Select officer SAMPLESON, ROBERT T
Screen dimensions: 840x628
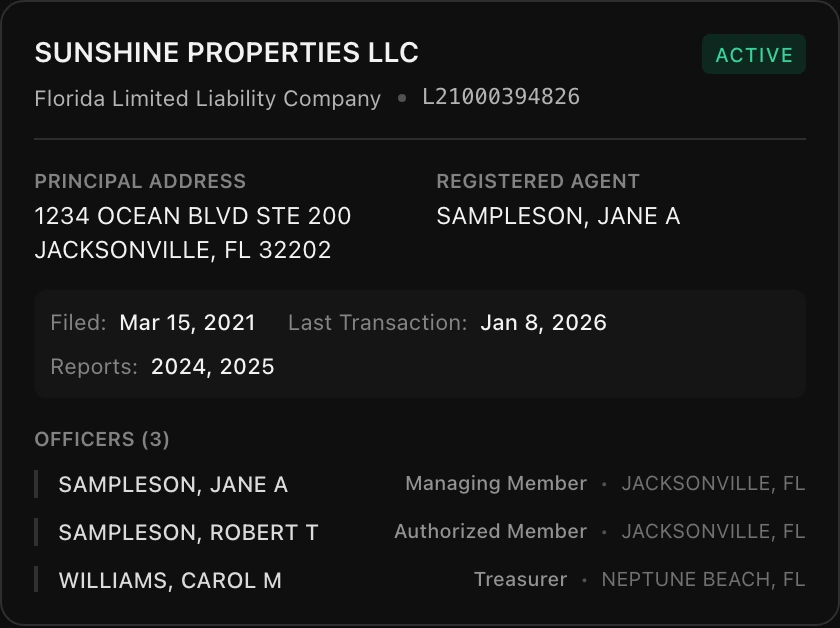(x=188, y=533)
